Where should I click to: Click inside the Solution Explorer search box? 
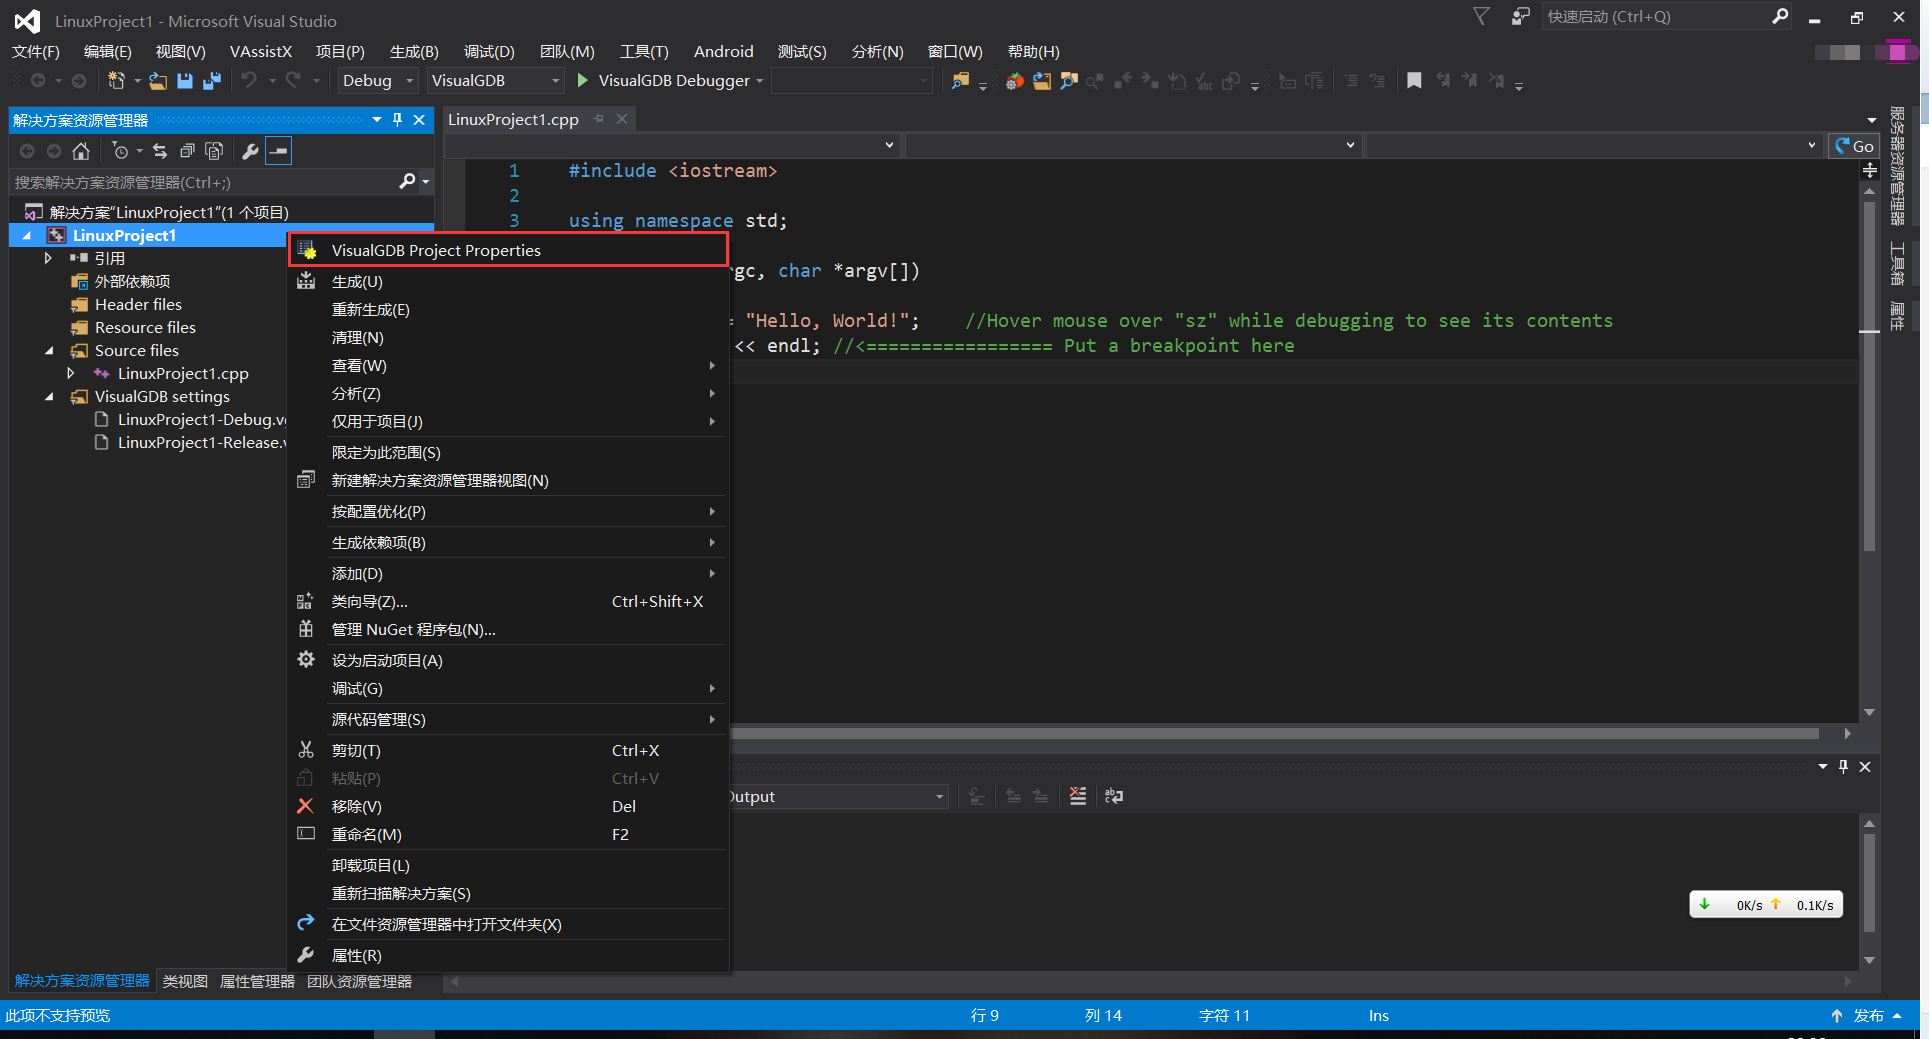pyautogui.click(x=200, y=182)
